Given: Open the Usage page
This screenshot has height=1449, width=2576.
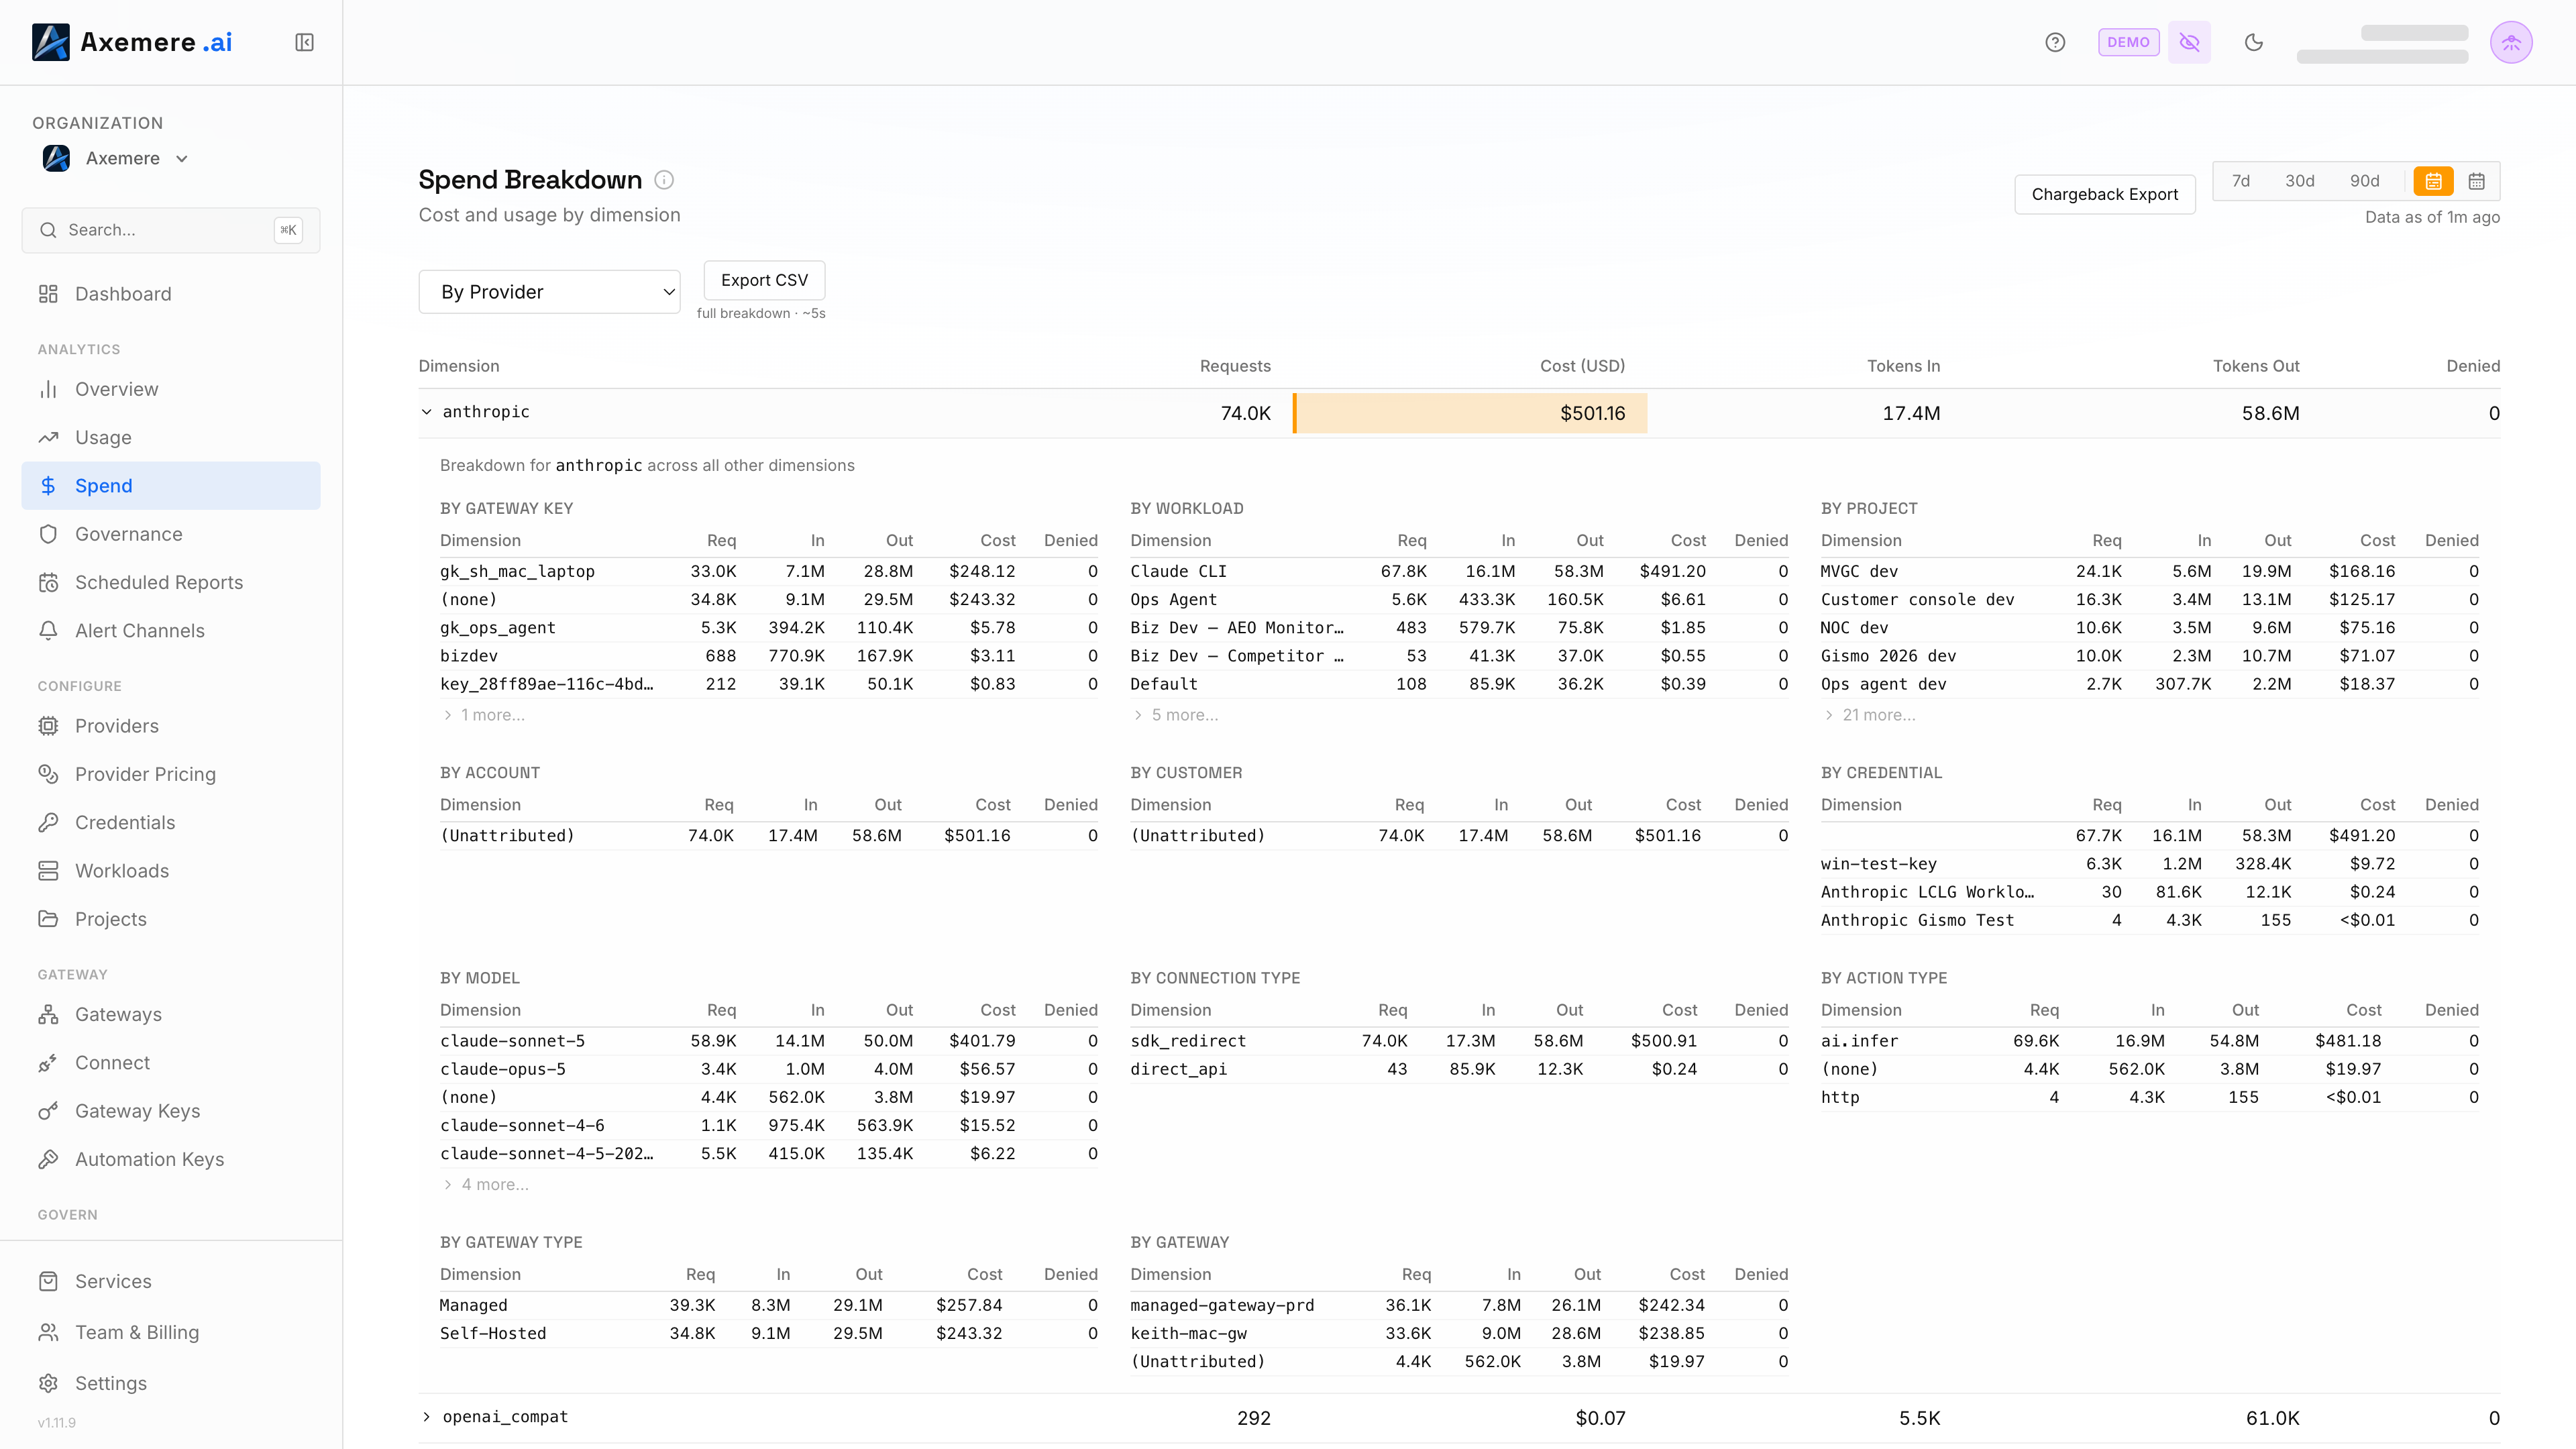Looking at the screenshot, I should [170, 437].
